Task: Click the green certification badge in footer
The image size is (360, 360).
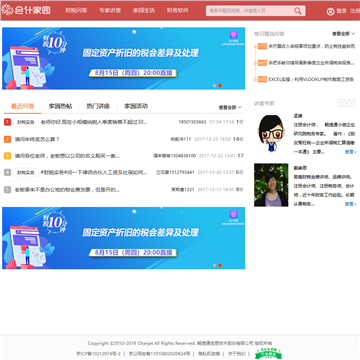Action: pyautogui.click(x=268, y=353)
